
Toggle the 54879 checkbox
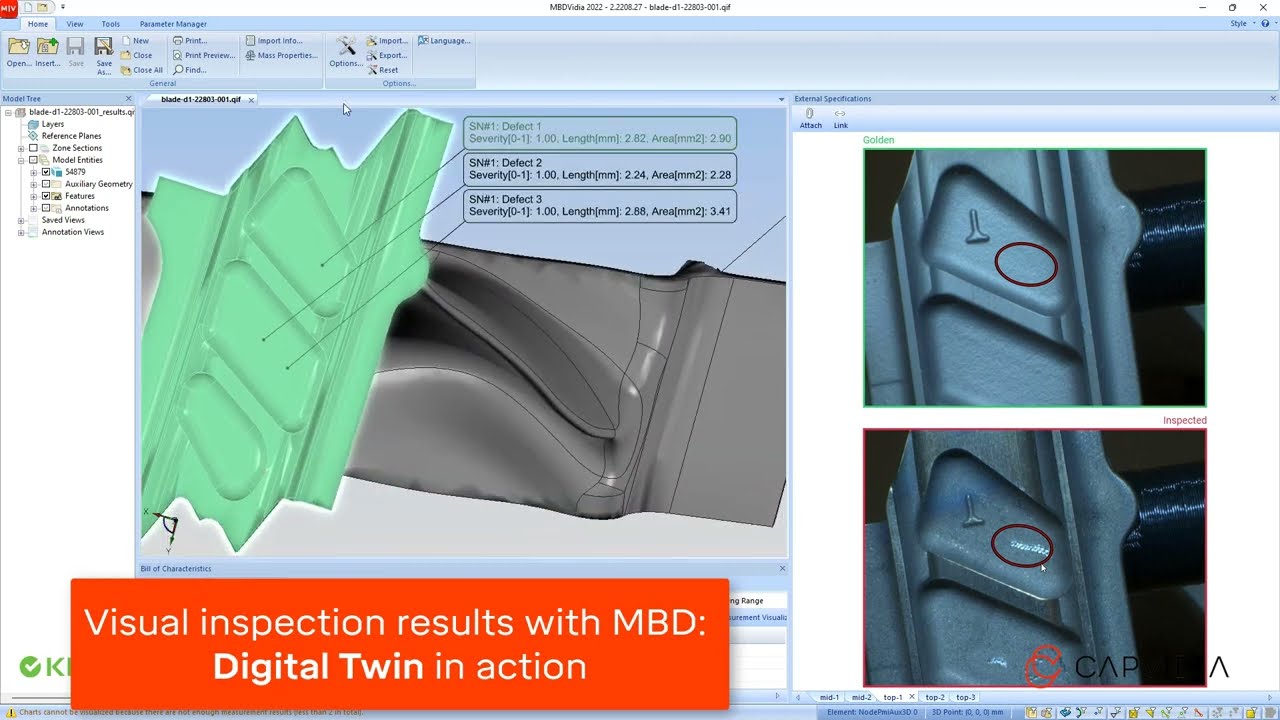click(45, 172)
